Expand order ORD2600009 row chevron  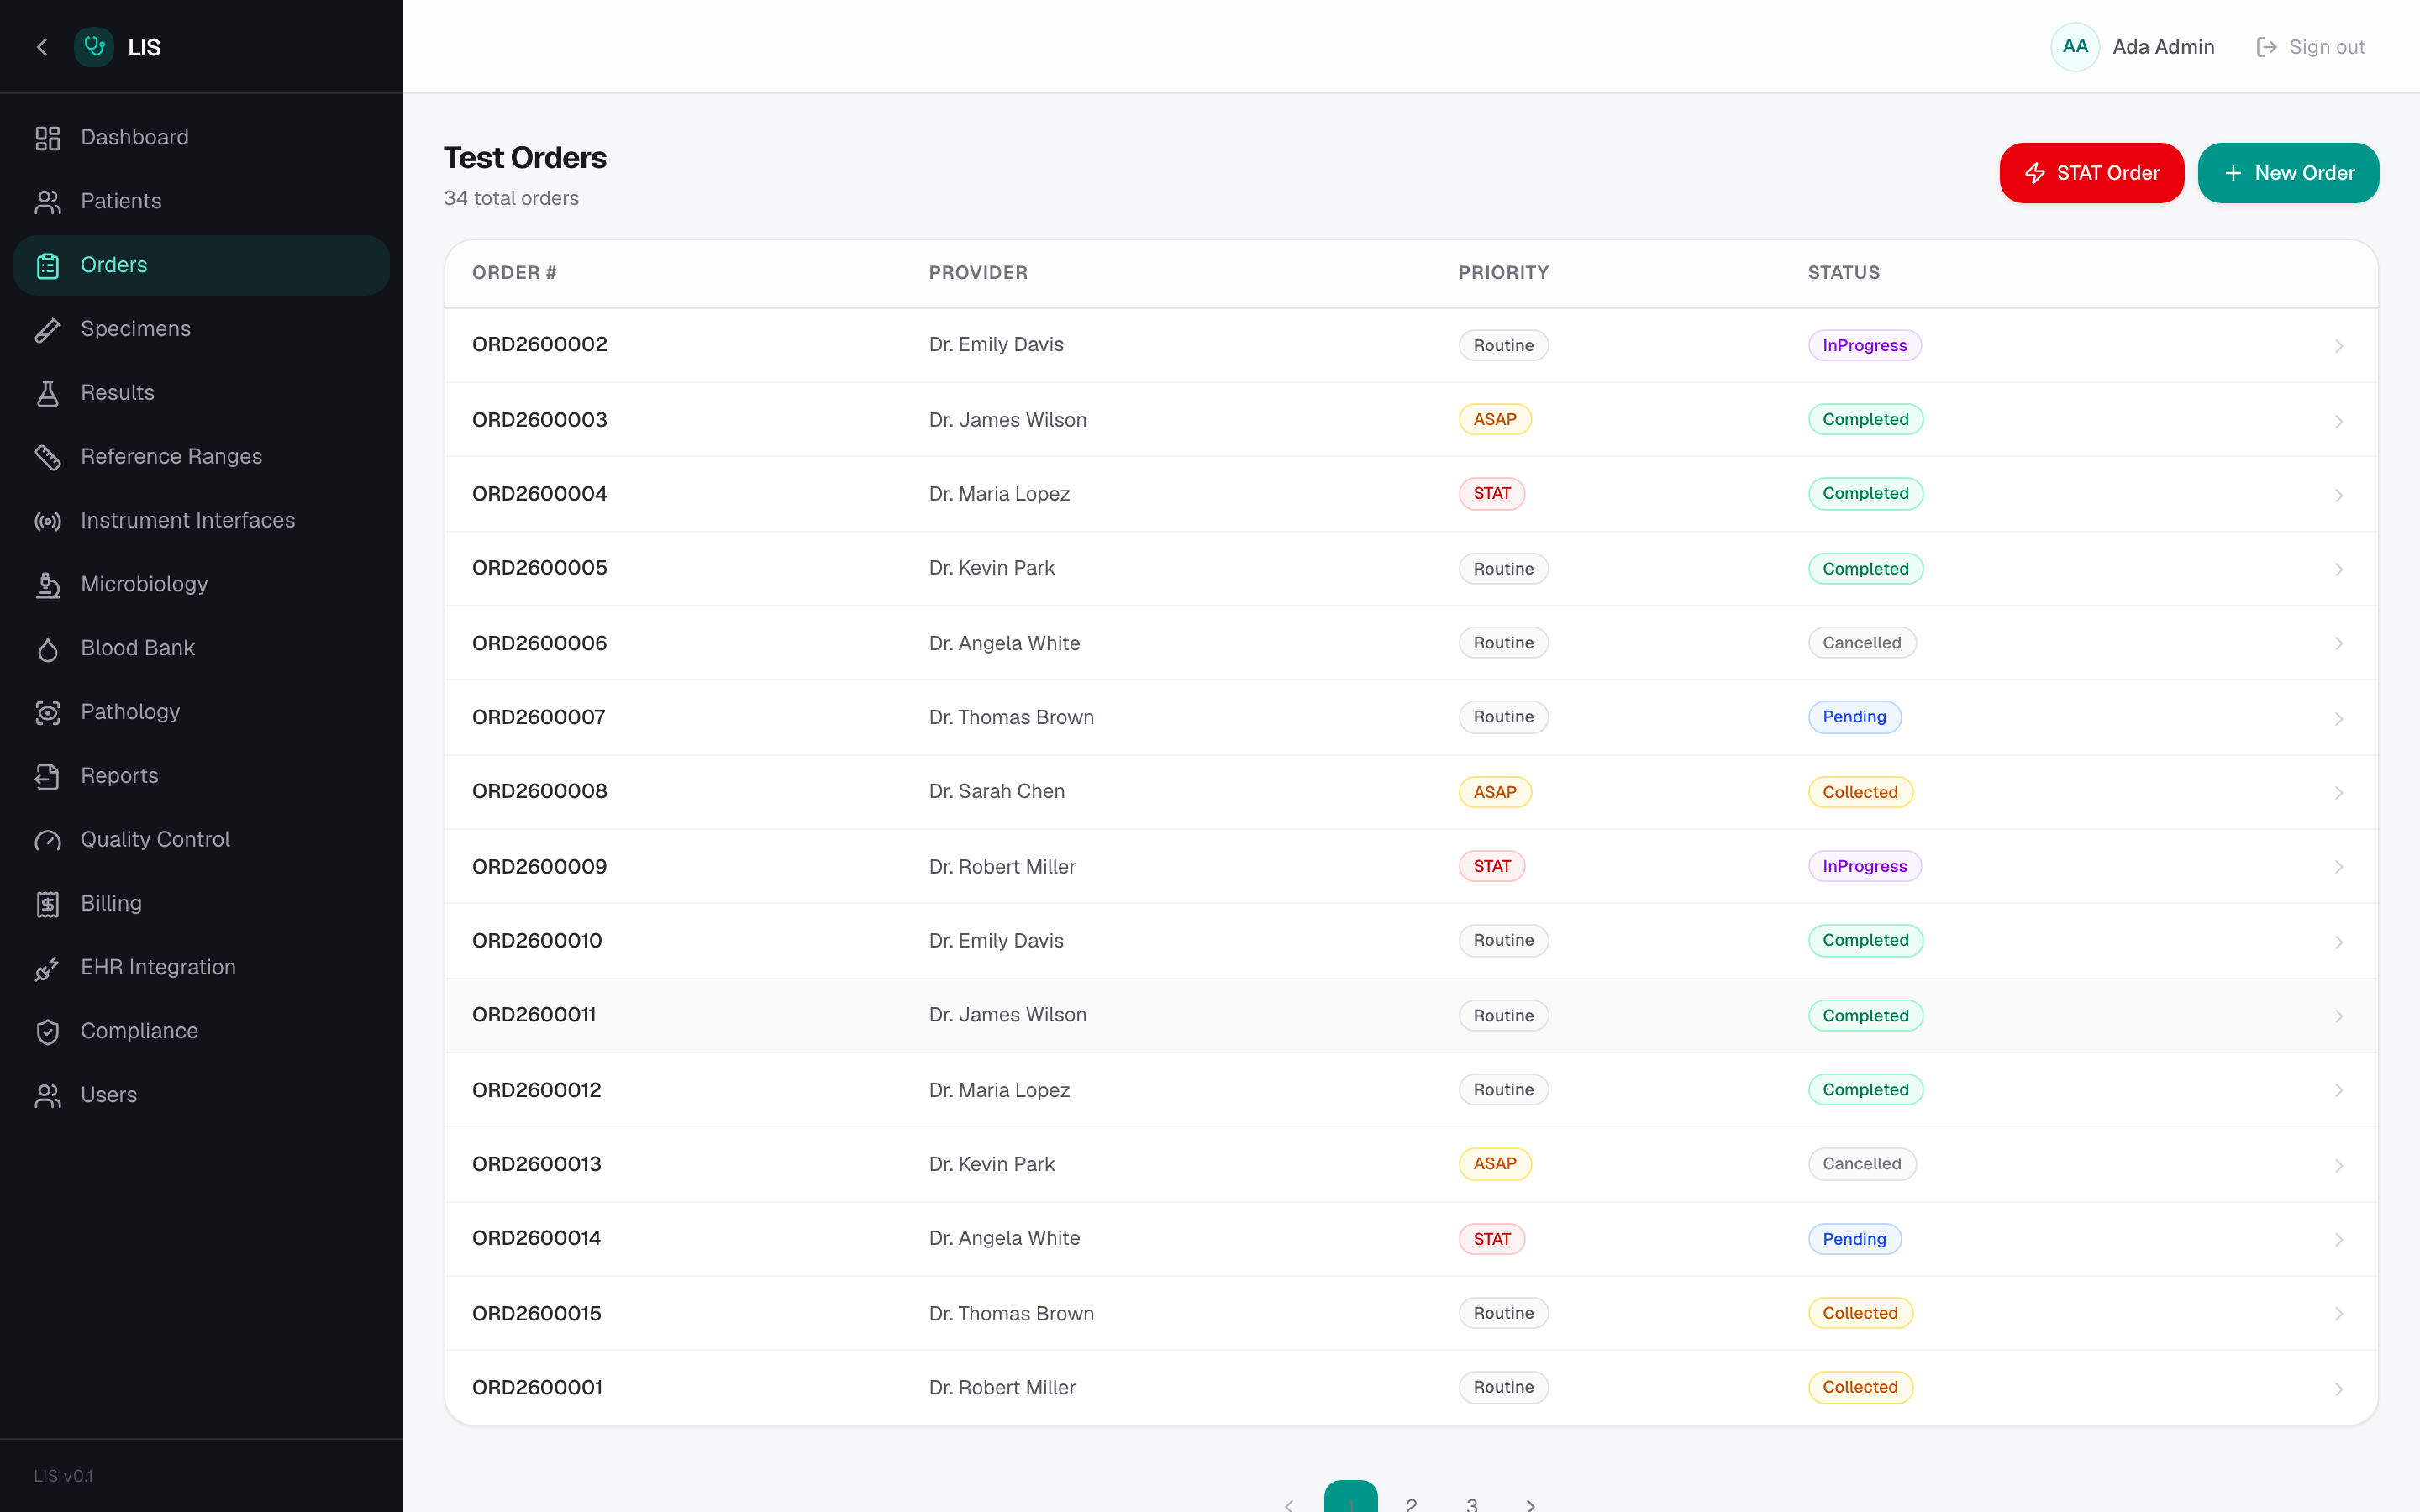(x=2338, y=867)
